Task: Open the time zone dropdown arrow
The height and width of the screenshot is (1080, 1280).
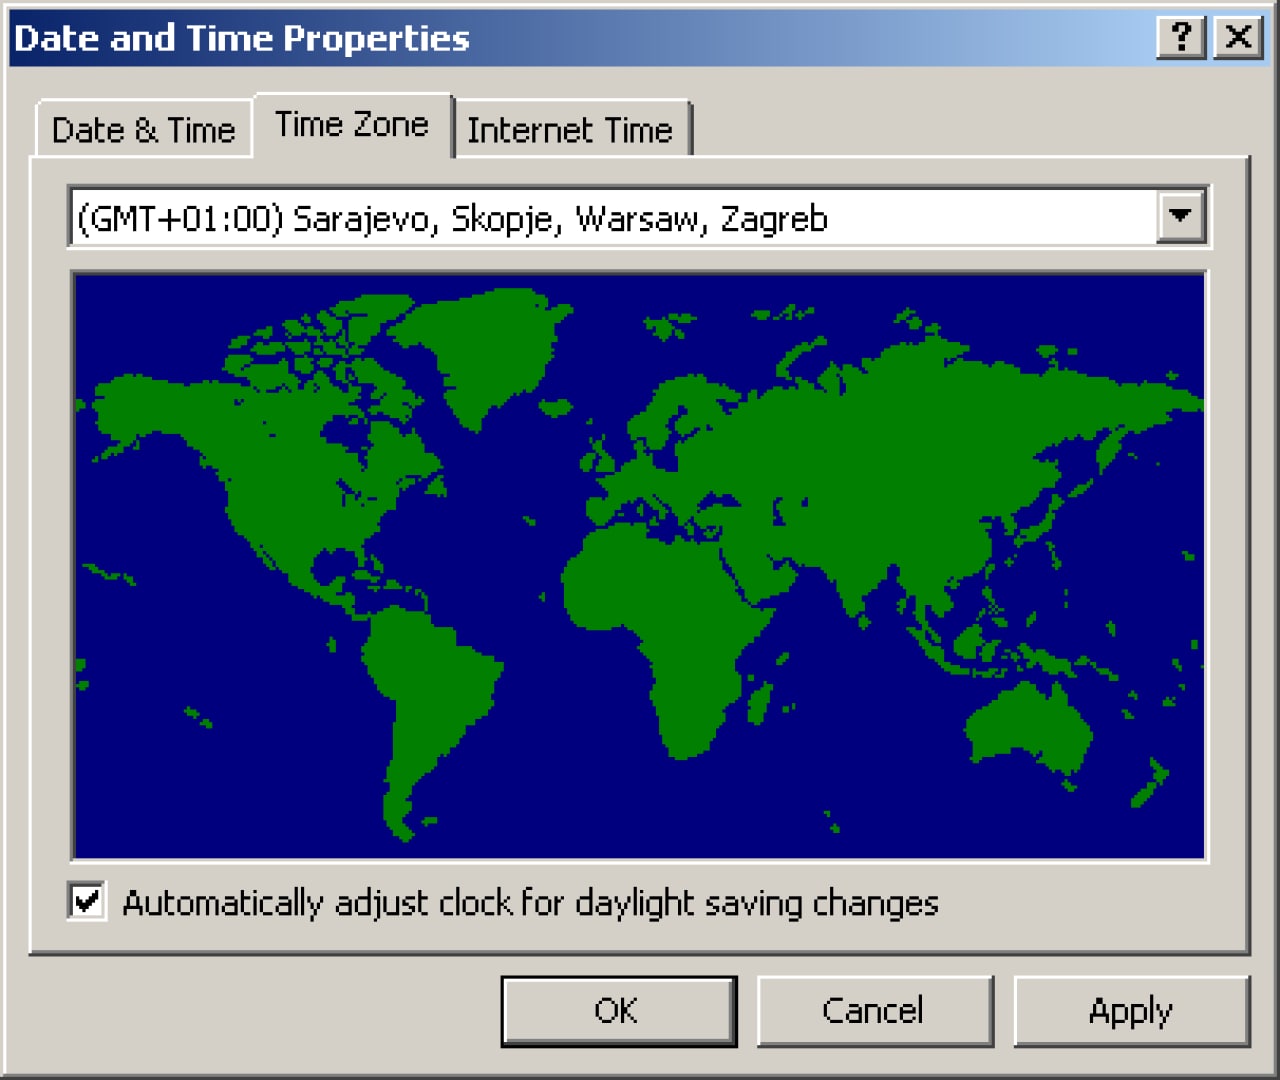Action: (1181, 216)
